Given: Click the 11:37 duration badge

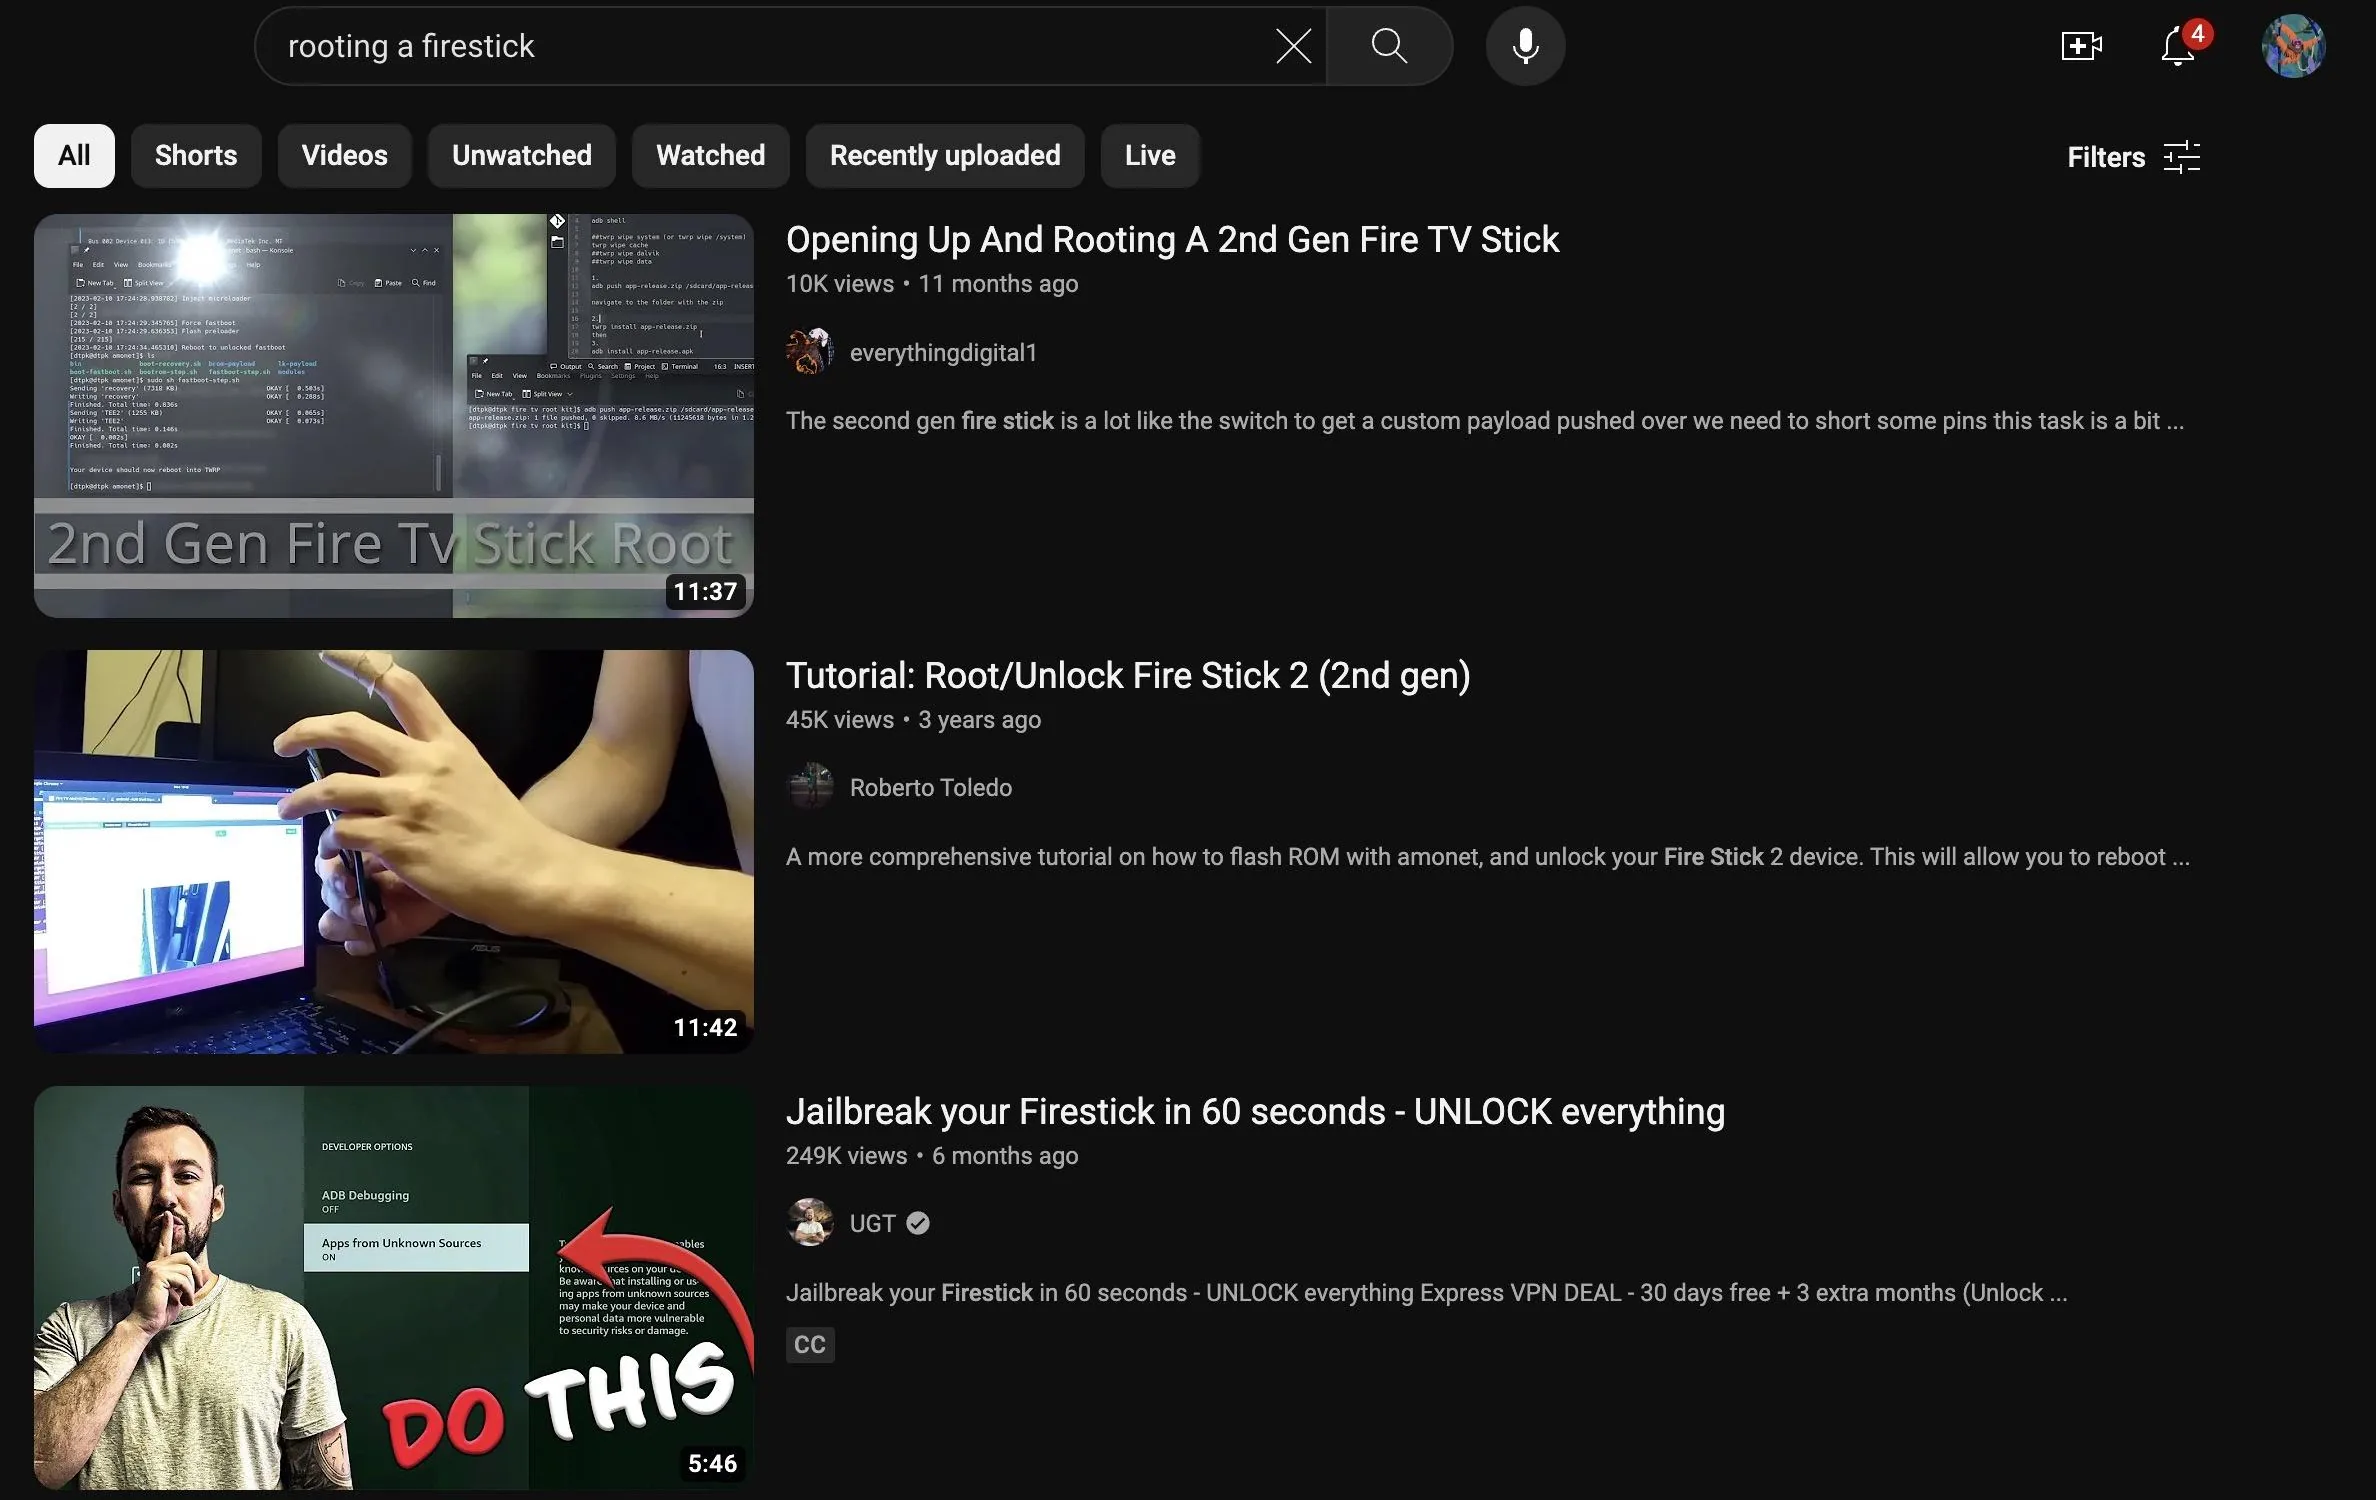Looking at the screenshot, I should (x=705, y=592).
